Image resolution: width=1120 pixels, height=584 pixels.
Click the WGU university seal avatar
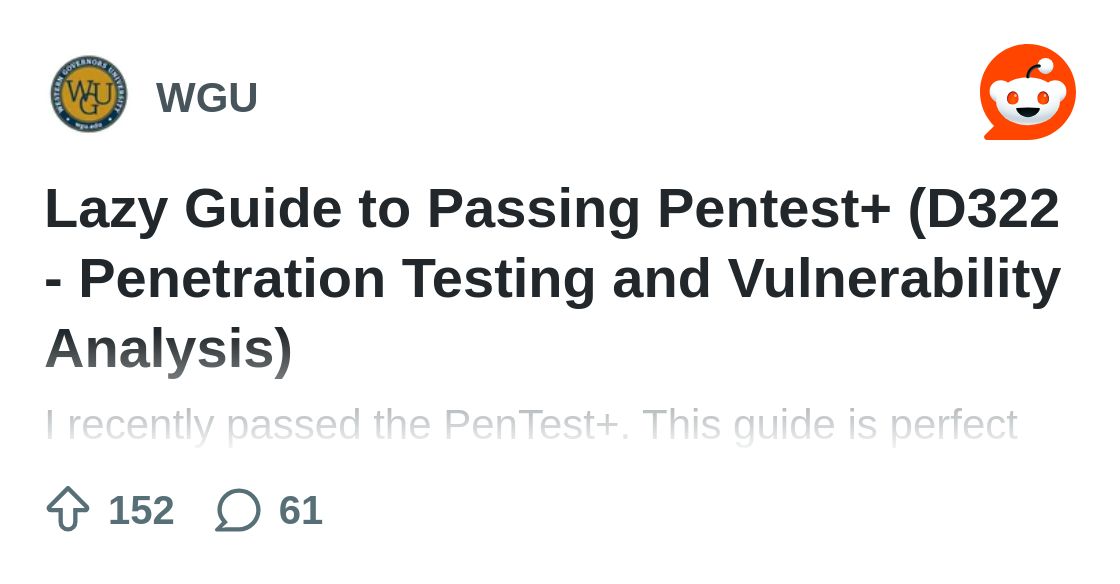(89, 94)
